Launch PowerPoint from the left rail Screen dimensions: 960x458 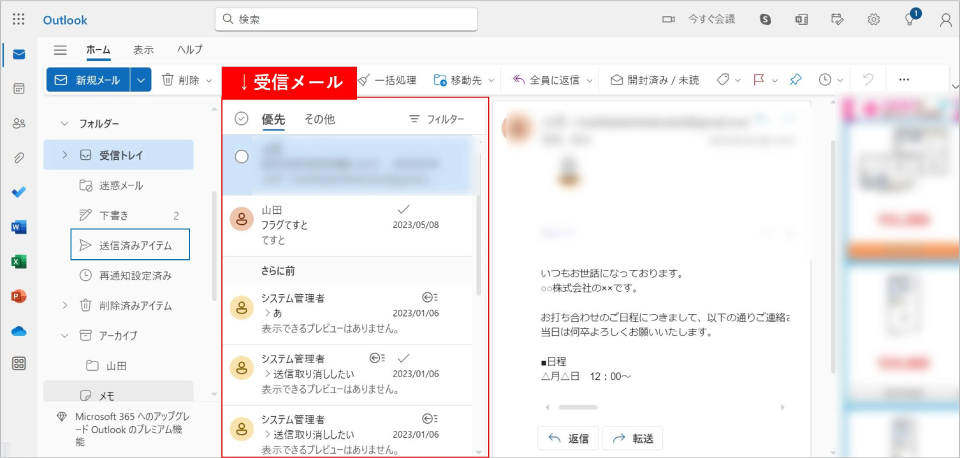[x=19, y=296]
